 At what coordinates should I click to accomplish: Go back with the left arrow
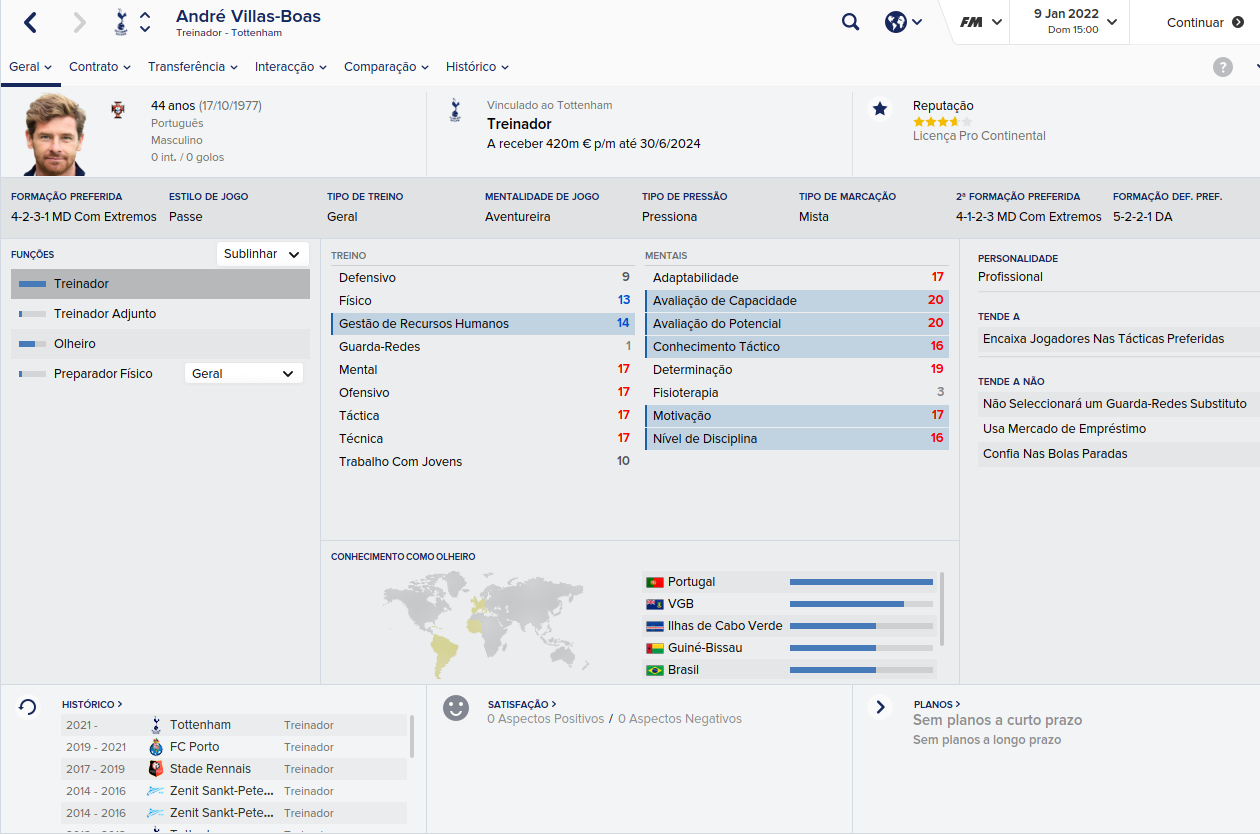[x=31, y=22]
